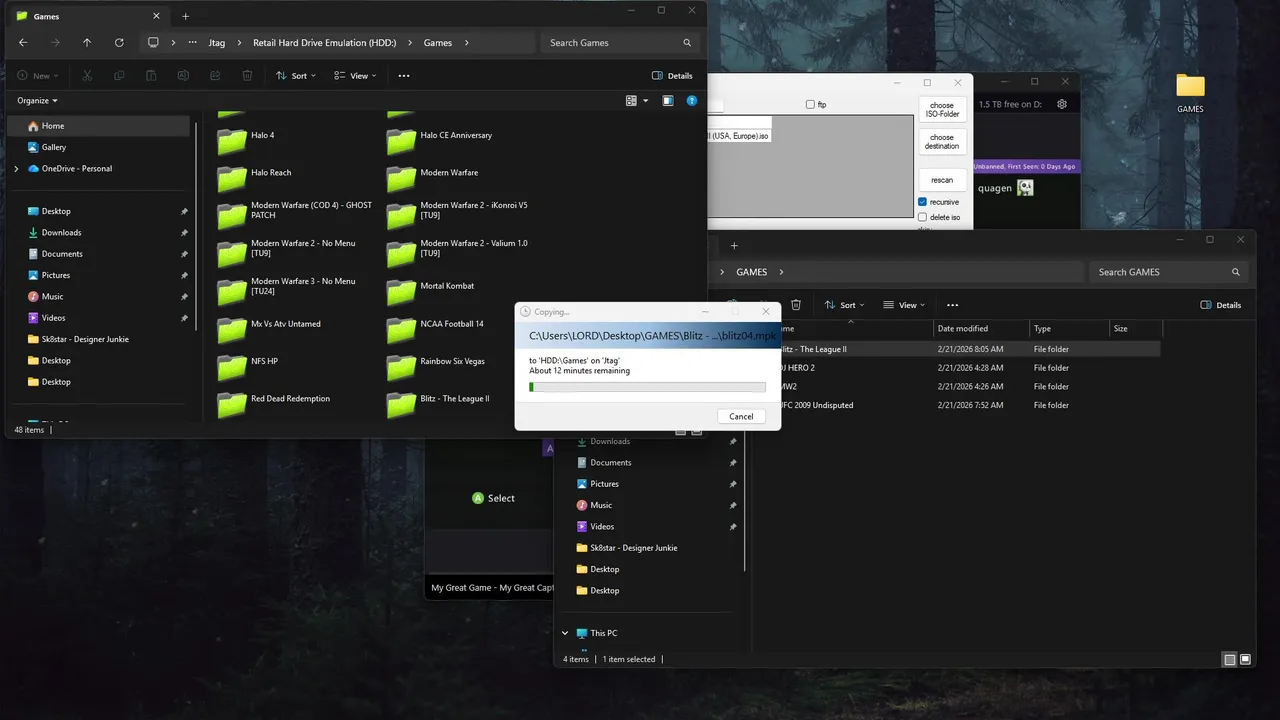The image size is (1280, 720).
Task: Click the Copy icon in Games toolbar
Action: pos(119,76)
